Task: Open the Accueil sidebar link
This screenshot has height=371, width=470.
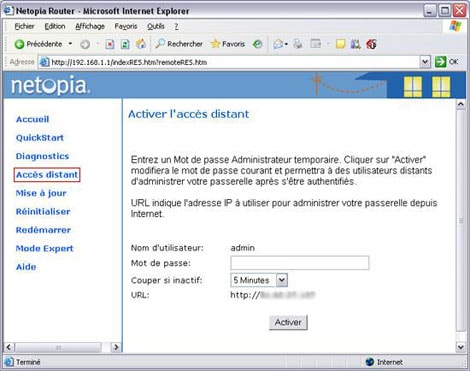Action: 32,119
